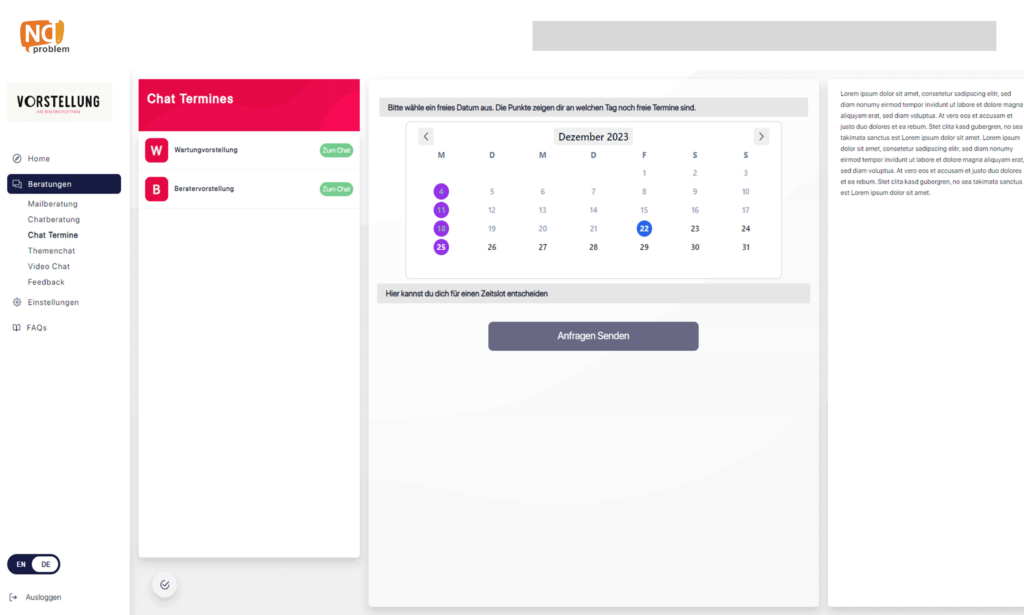Click the Ausloggen logout icon
The height and width of the screenshot is (615, 1024).
point(13,597)
